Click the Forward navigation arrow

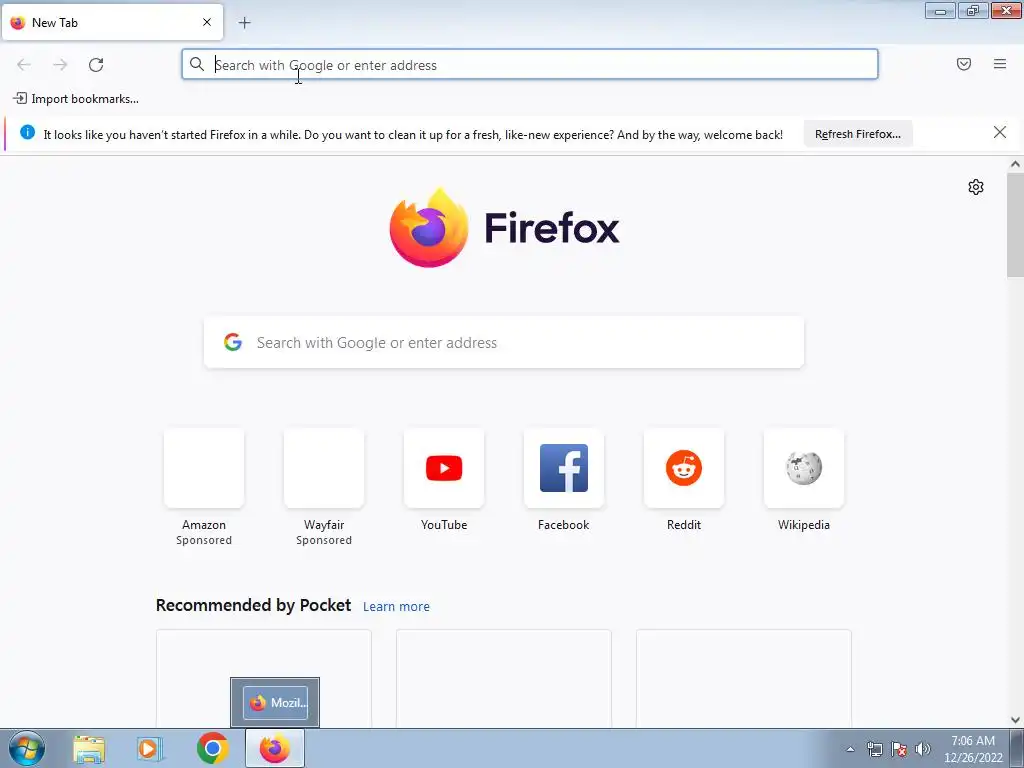click(x=60, y=65)
